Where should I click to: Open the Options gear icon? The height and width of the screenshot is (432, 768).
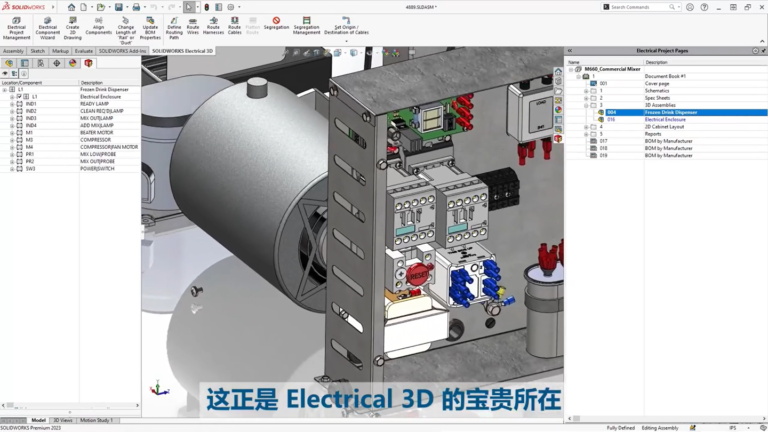tap(231, 7)
